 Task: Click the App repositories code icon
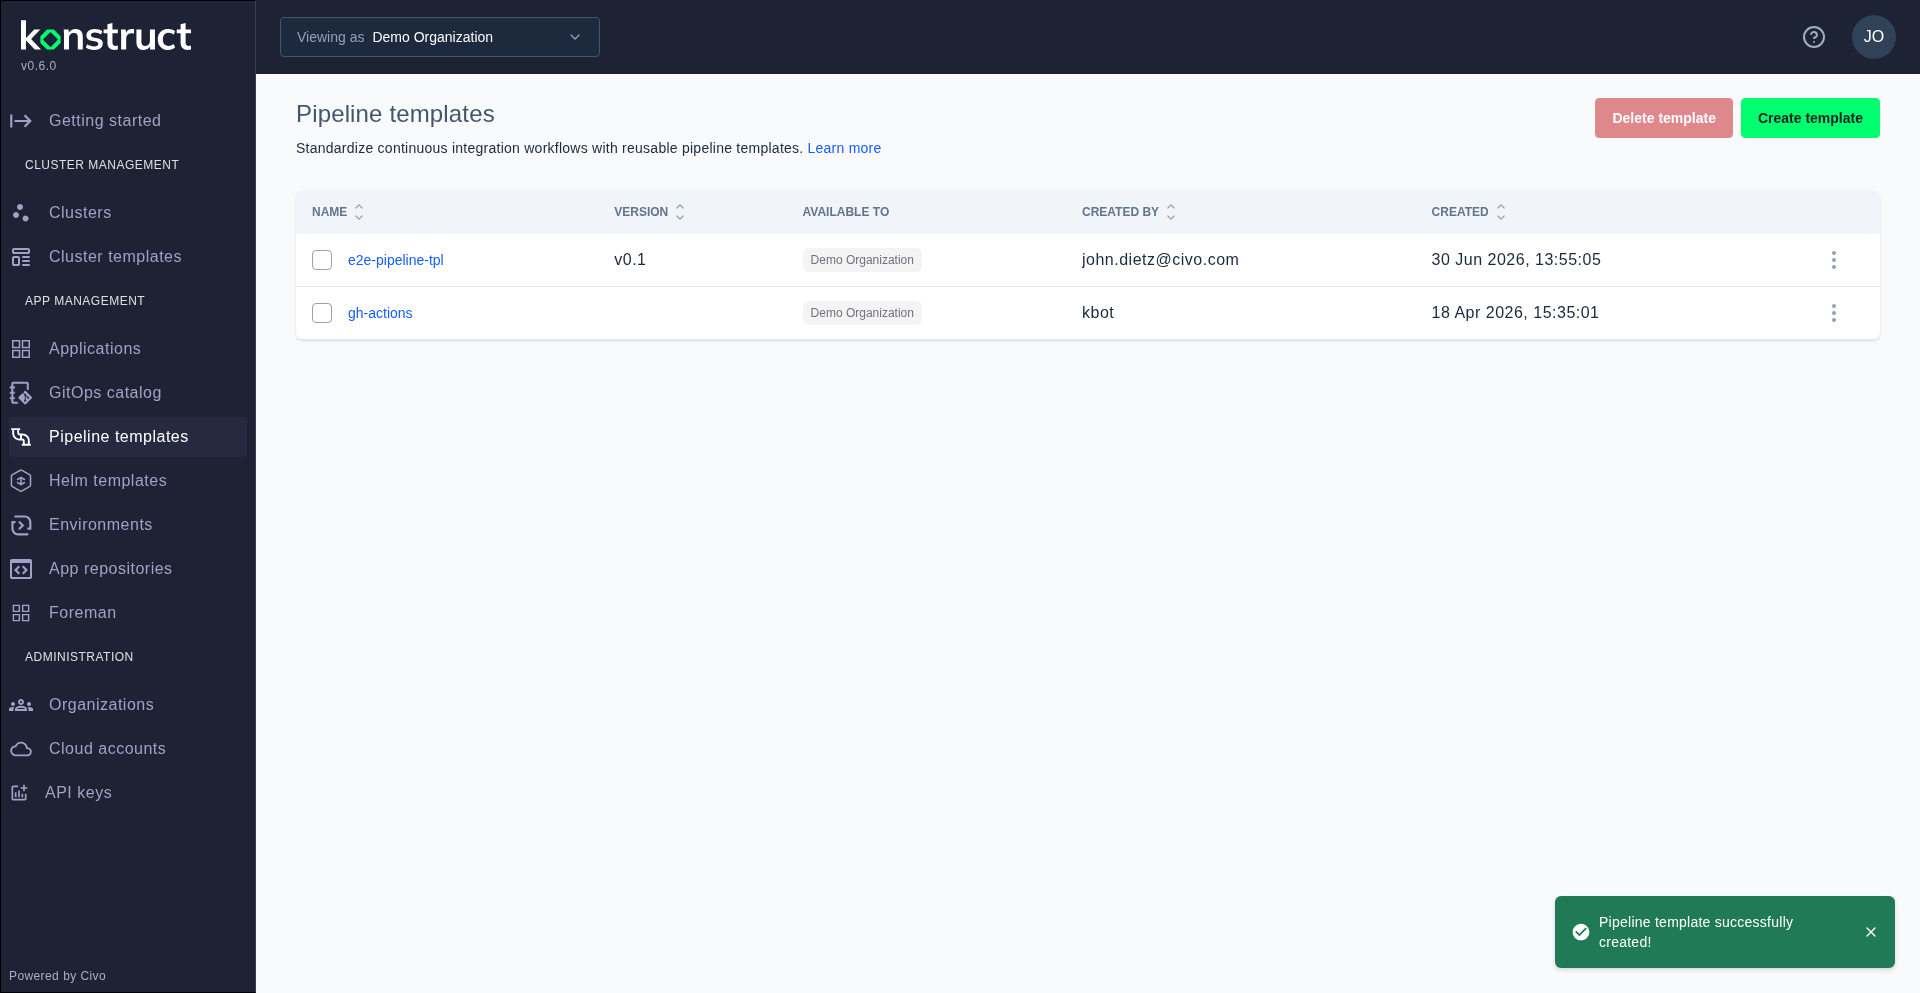[21, 569]
